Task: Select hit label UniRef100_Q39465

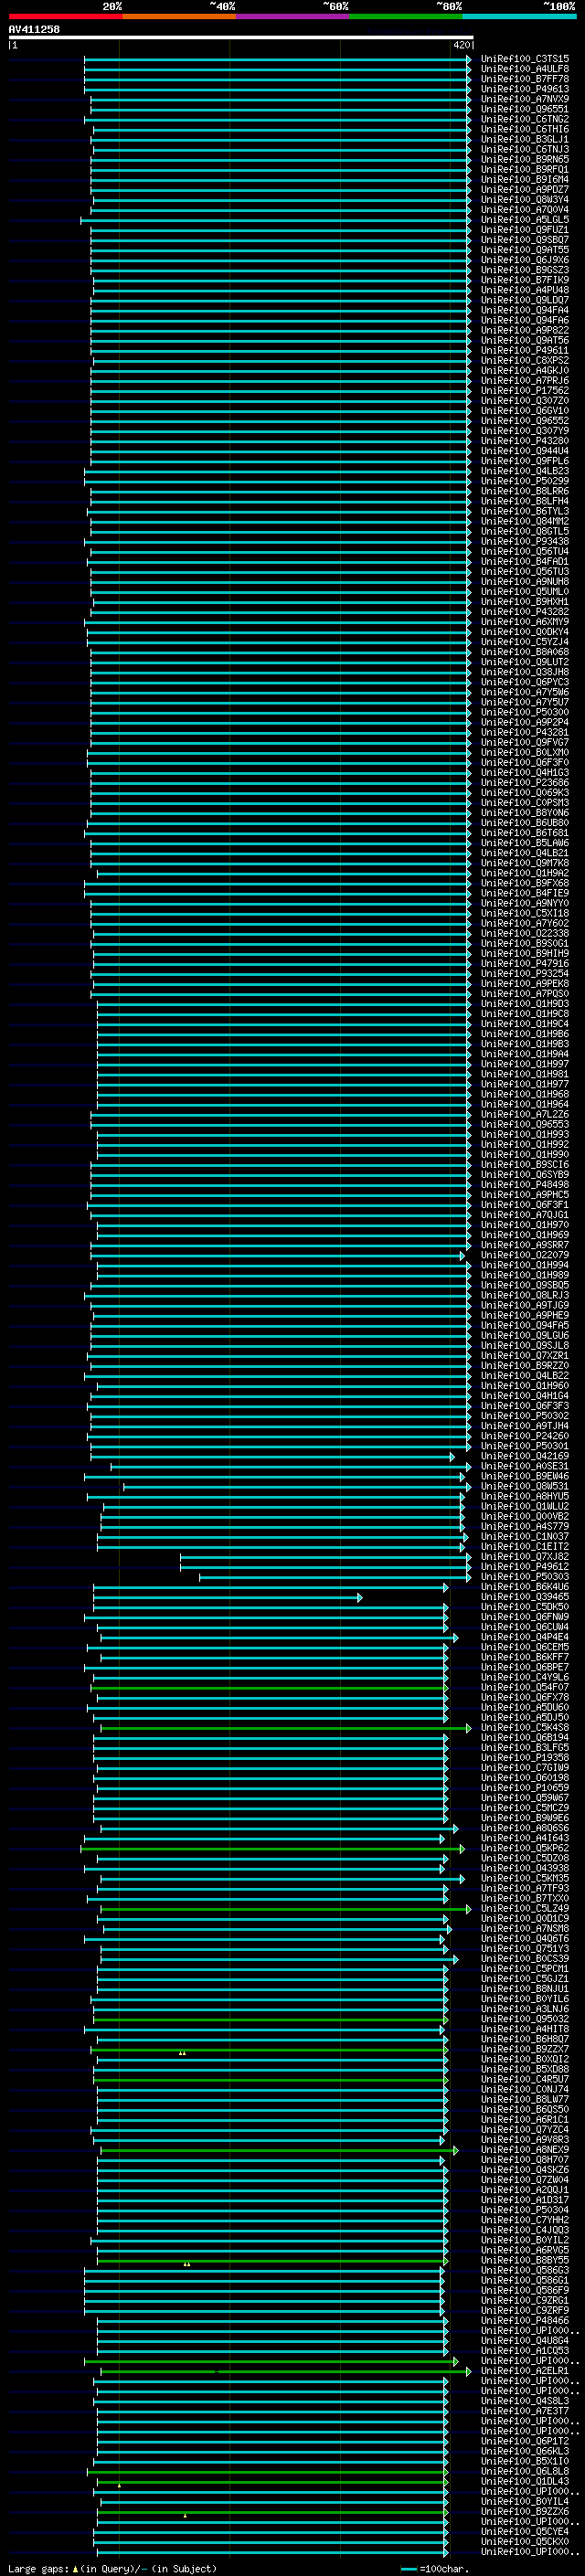Action: pyautogui.click(x=525, y=1597)
